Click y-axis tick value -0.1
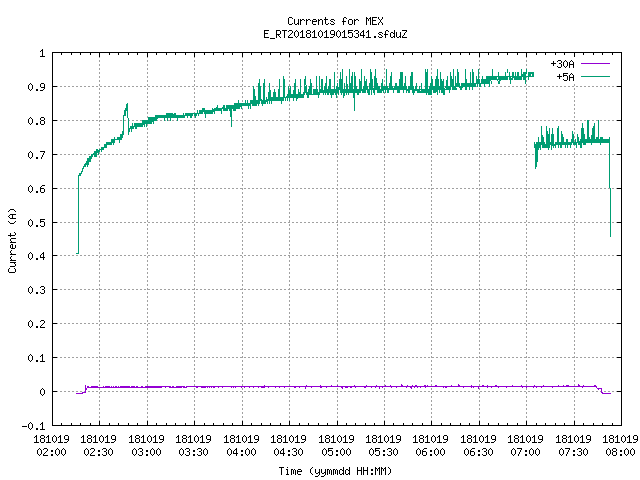Image resolution: width=640 pixels, height=480 pixels. point(33,426)
